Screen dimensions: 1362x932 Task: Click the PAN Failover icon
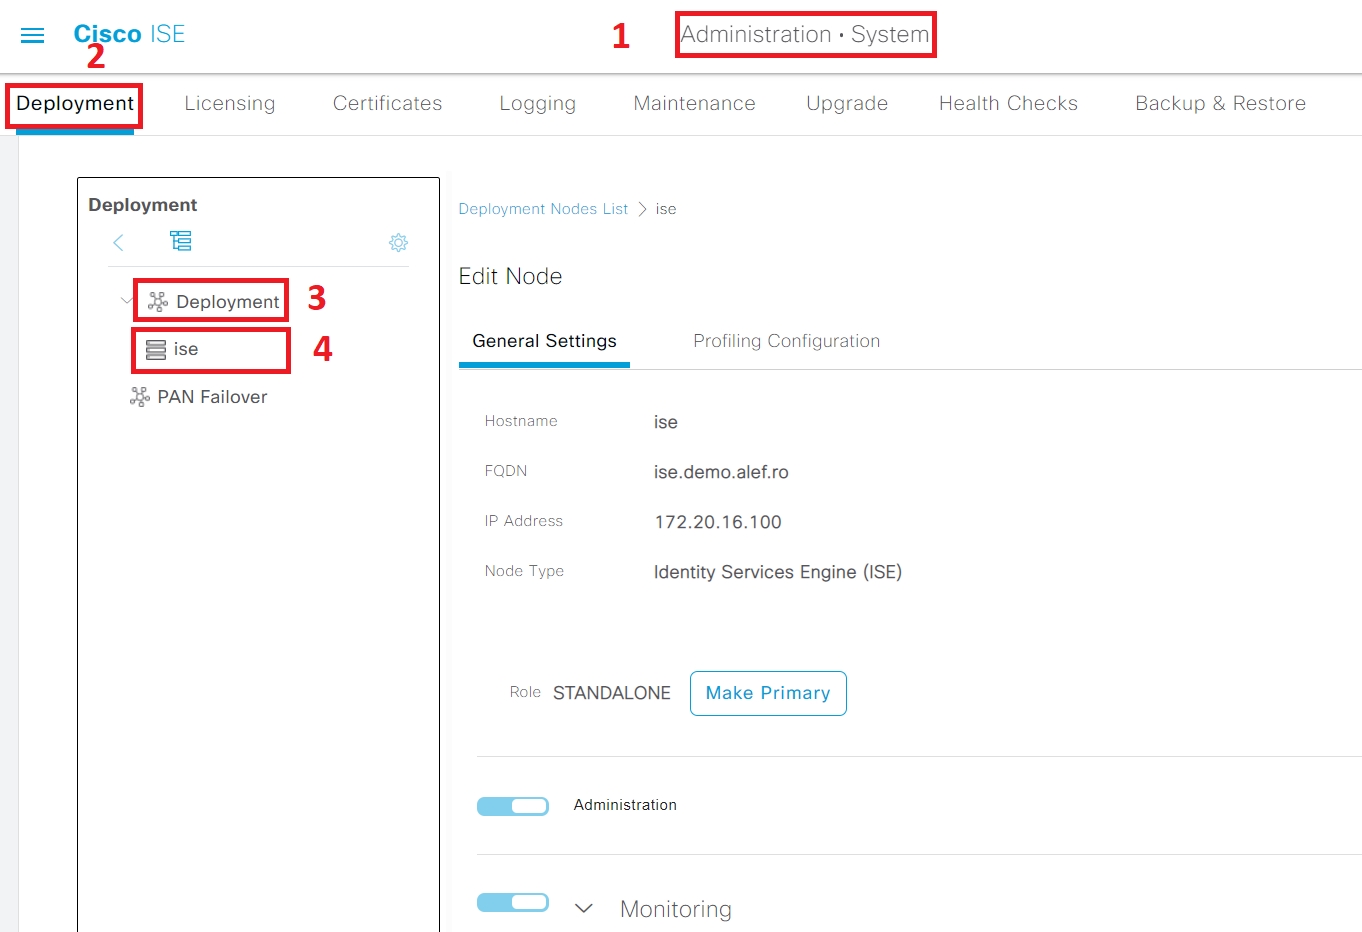140,397
